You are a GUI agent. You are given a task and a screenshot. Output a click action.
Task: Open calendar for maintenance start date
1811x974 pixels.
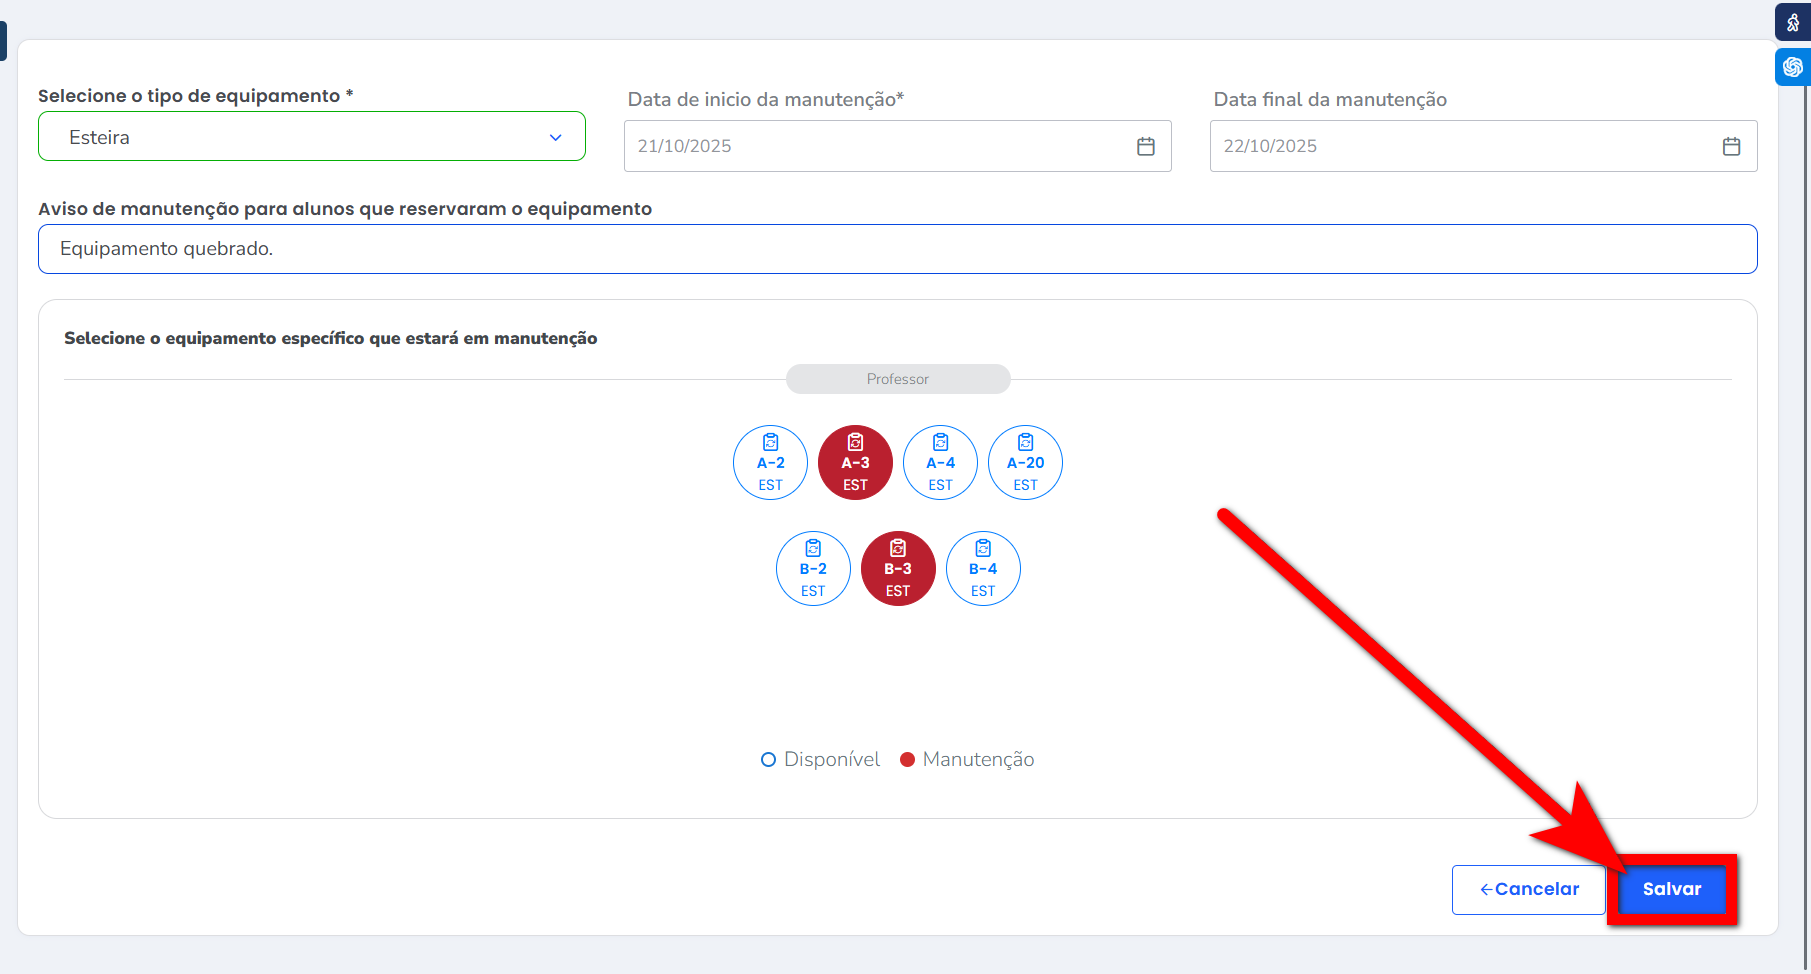1146,147
